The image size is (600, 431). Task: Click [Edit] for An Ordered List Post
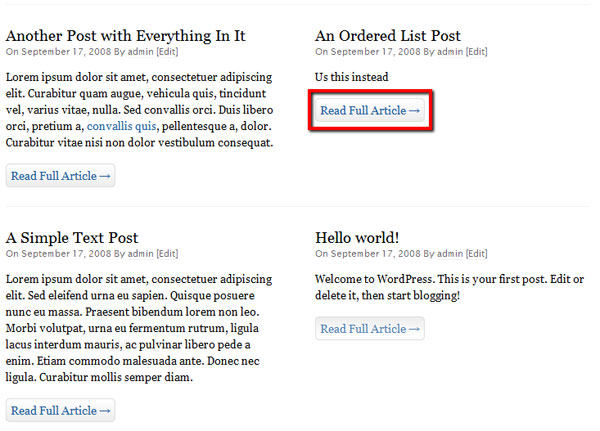click(477, 52)
